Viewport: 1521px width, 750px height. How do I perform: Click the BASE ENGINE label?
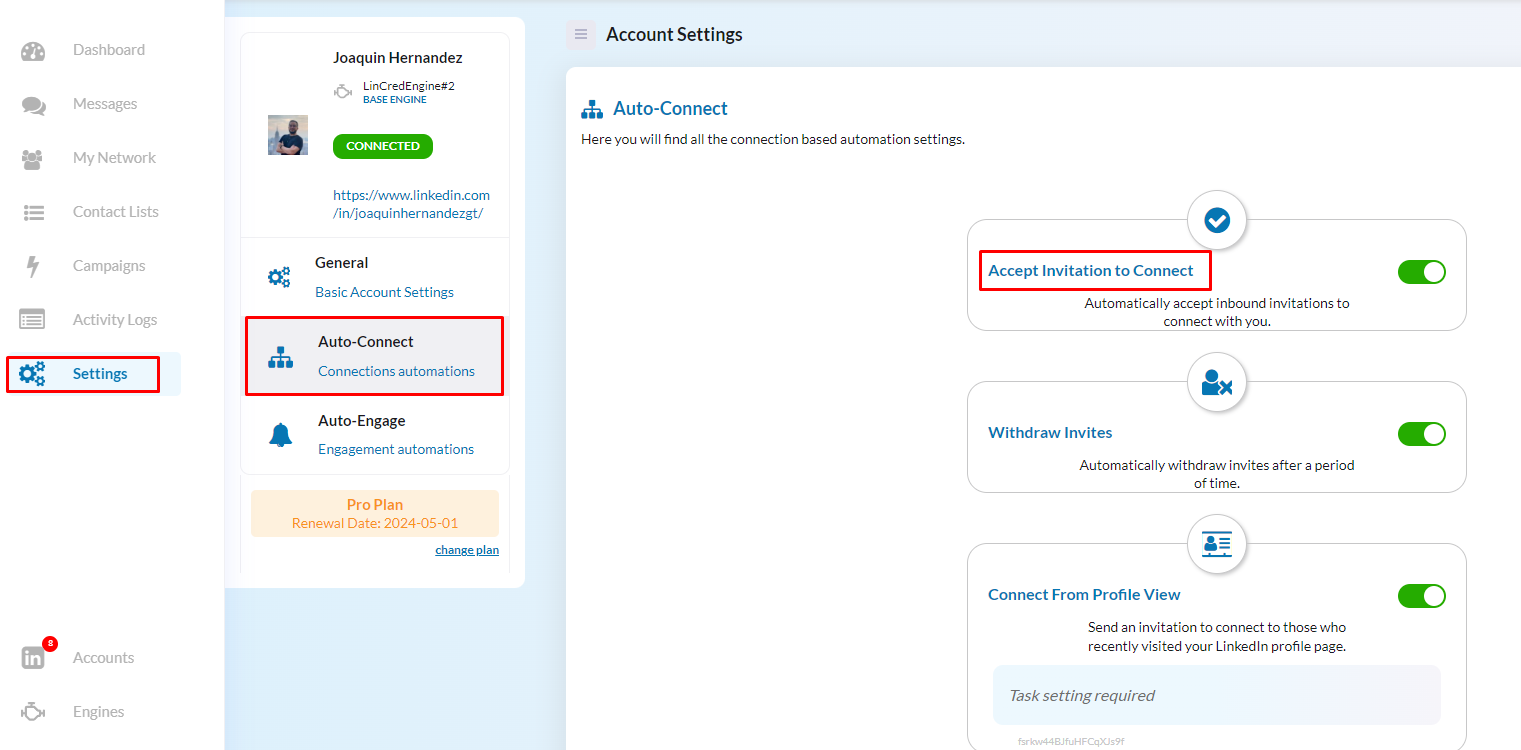tap(395, 100)
